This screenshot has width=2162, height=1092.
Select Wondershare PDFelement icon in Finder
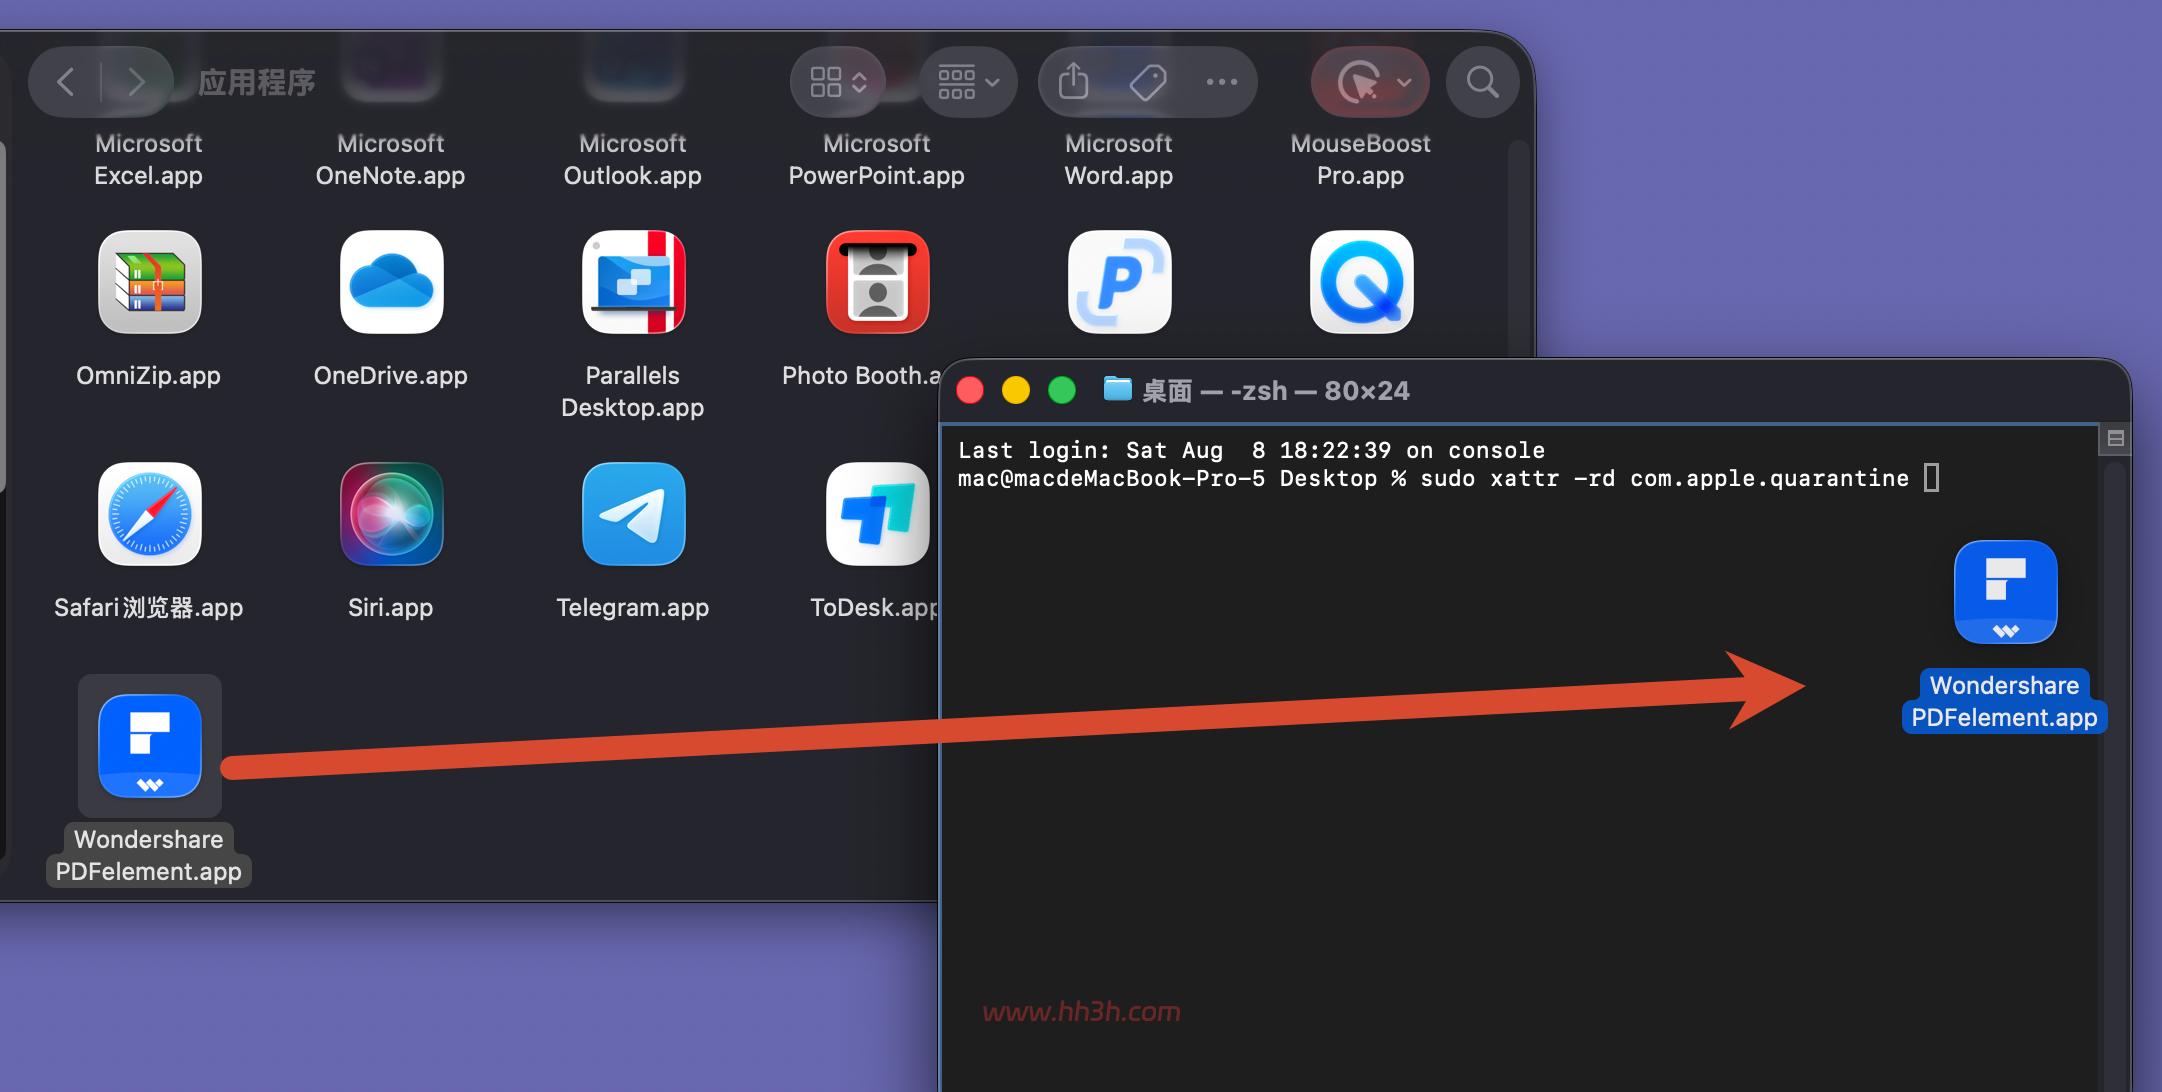(149, 746)
